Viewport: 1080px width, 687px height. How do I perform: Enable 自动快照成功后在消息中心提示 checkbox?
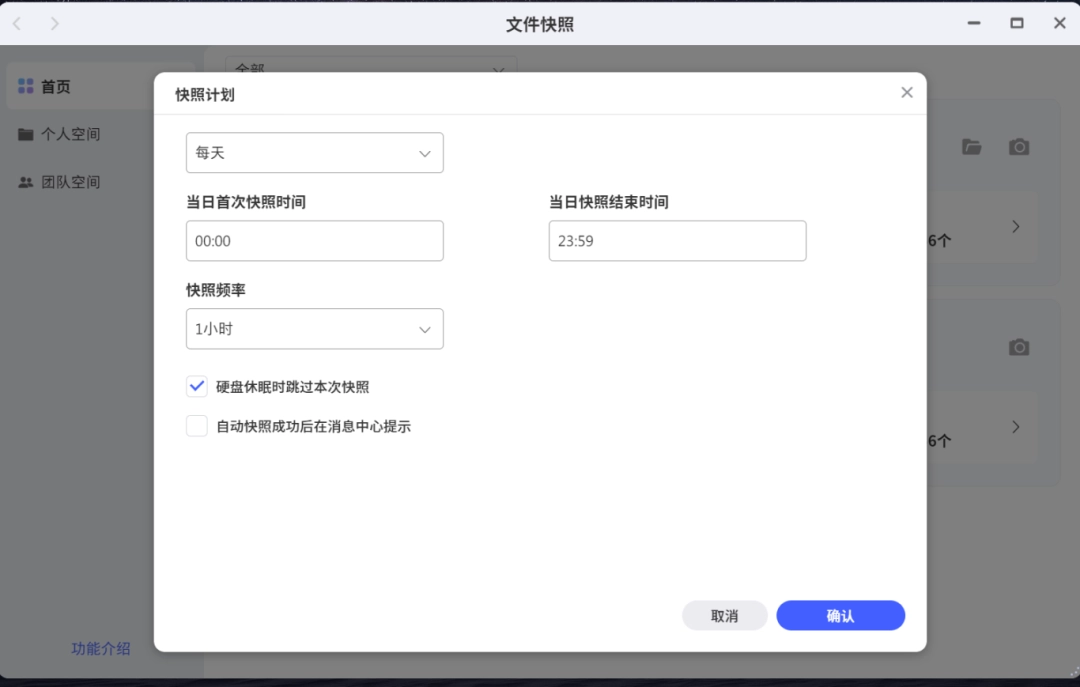pos(197,426)
